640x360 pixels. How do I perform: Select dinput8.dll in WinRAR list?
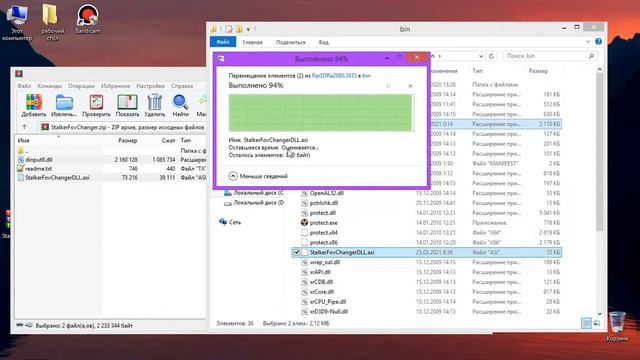[38, 160]
